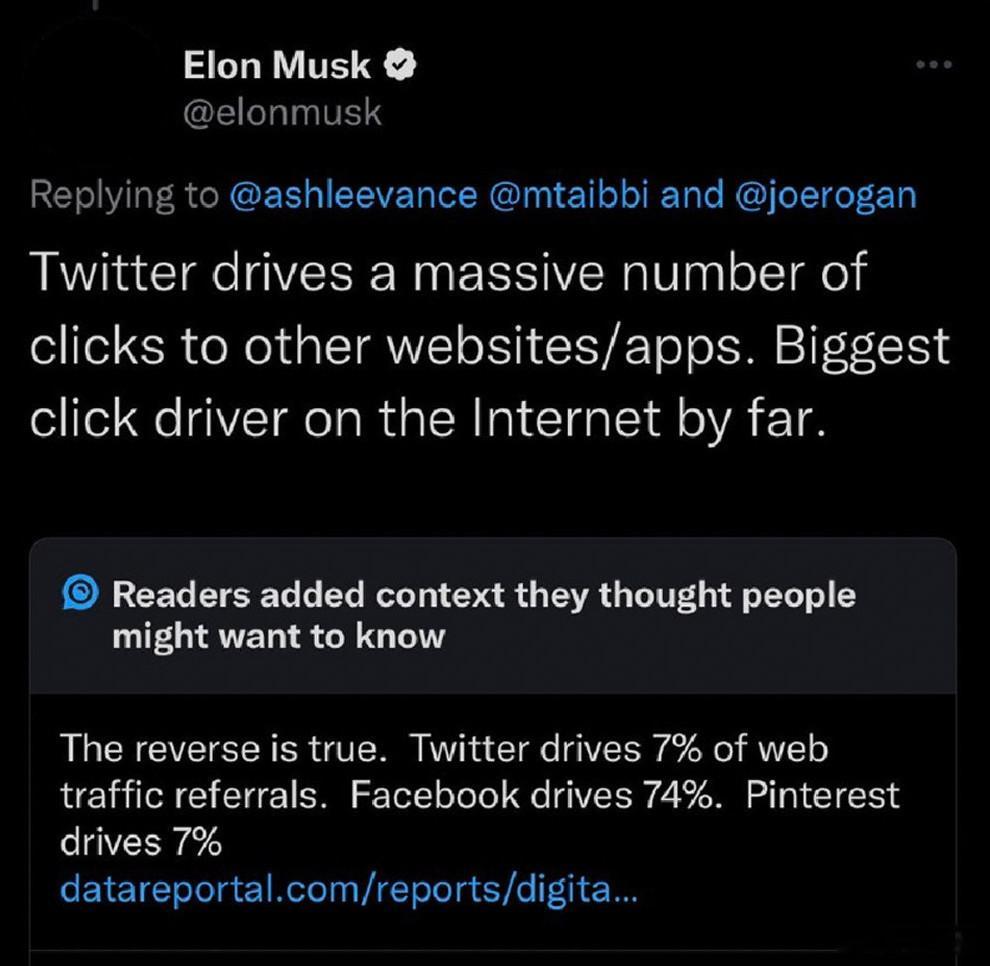Open the @mtaibbi mention
Viewport: 990px width, 966px height.
click(x=568, y=194)
